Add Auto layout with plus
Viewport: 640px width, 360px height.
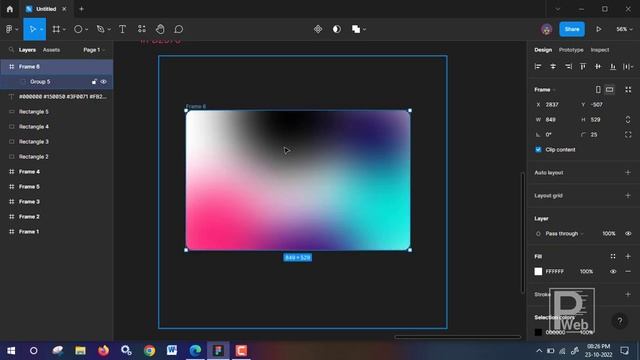628,173
